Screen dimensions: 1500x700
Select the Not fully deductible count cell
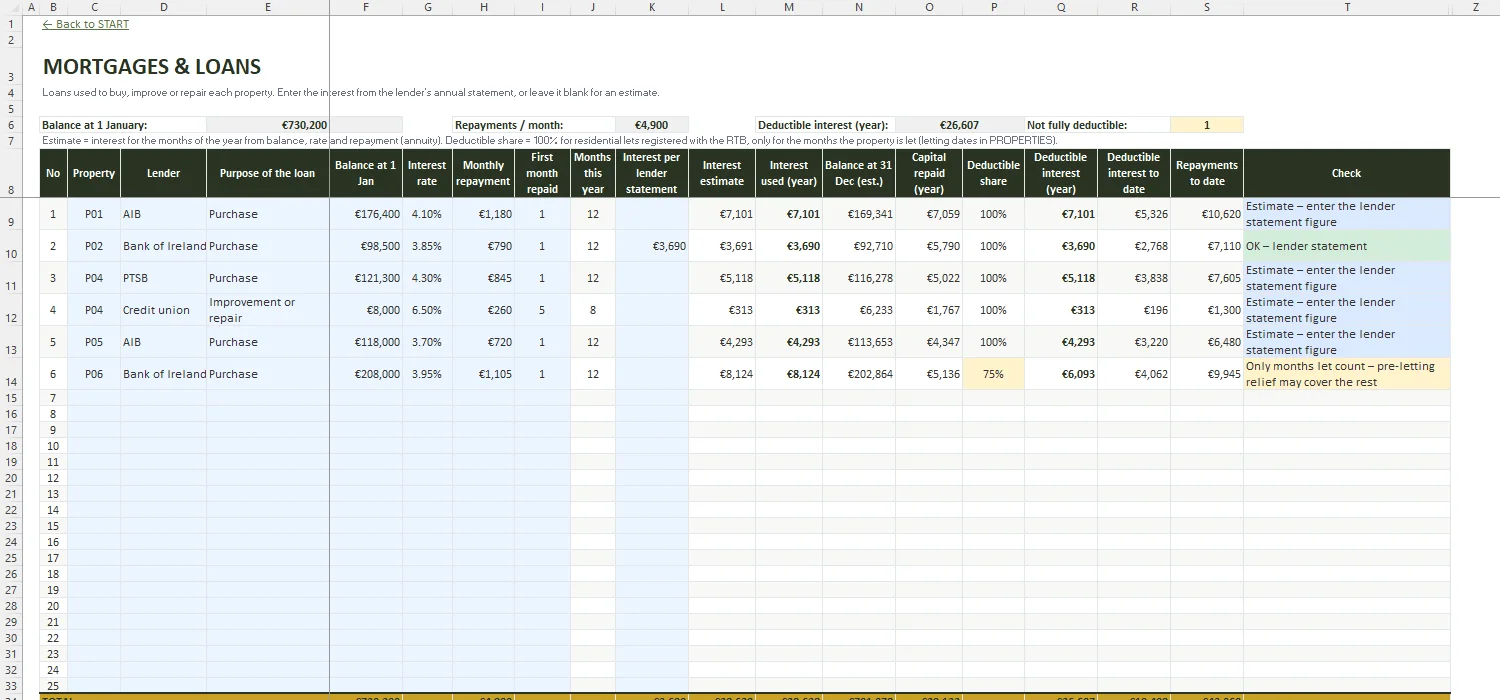point(1206,125)
